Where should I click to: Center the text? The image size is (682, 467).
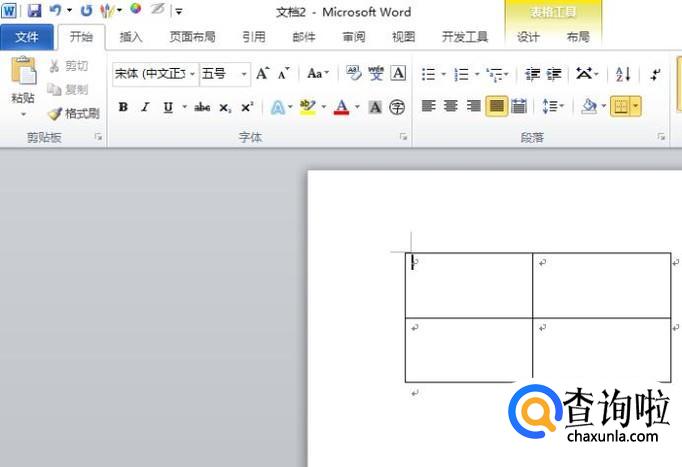tap(451, 106)
